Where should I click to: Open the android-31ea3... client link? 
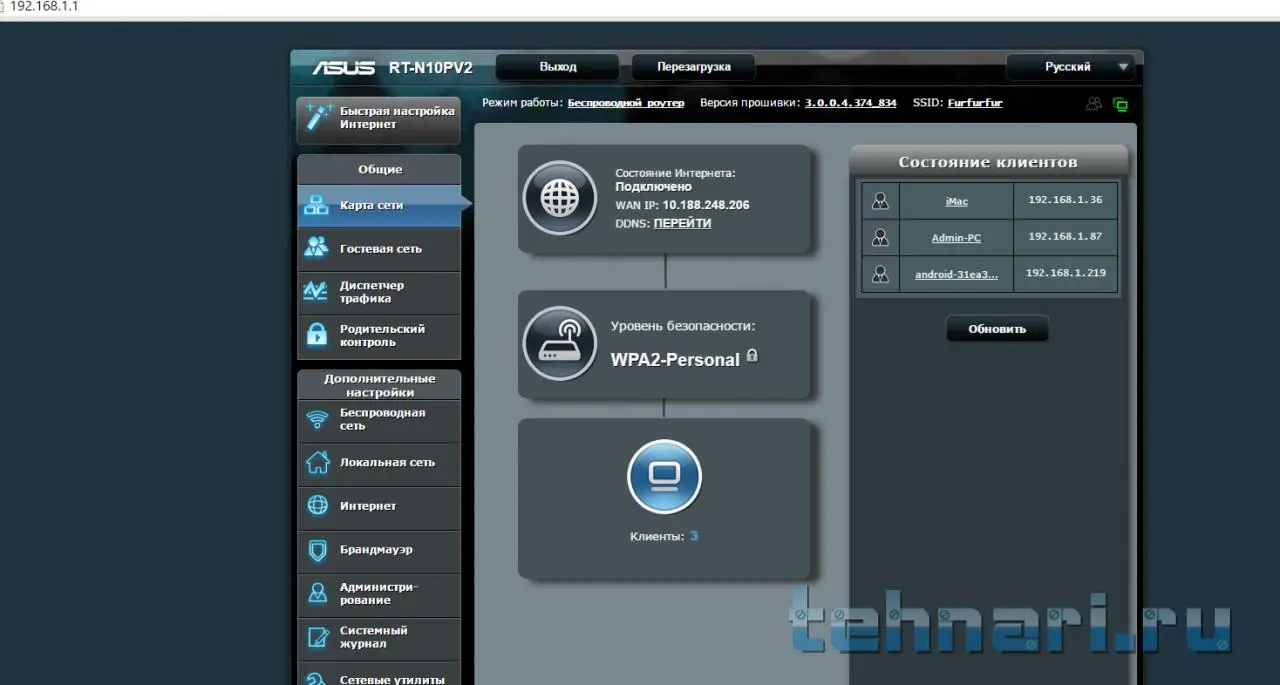pos(956,274)
